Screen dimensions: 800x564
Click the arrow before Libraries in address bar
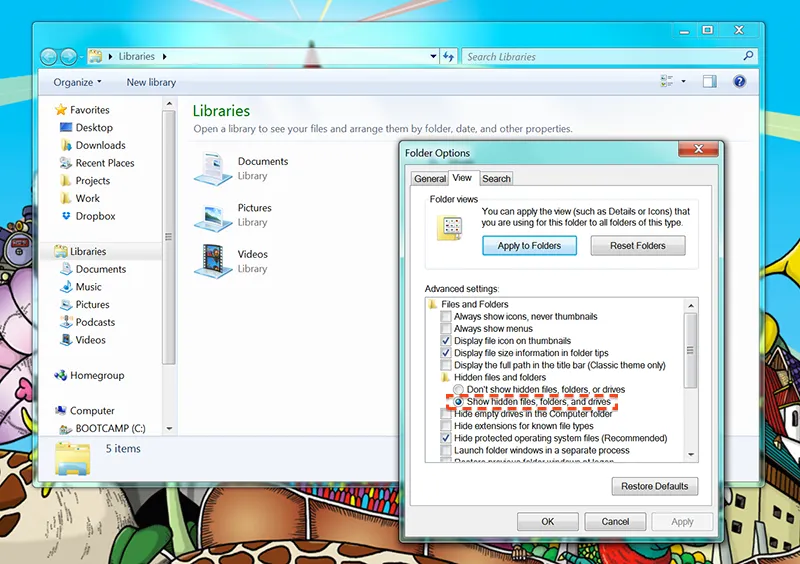click(x=110, y=57)
